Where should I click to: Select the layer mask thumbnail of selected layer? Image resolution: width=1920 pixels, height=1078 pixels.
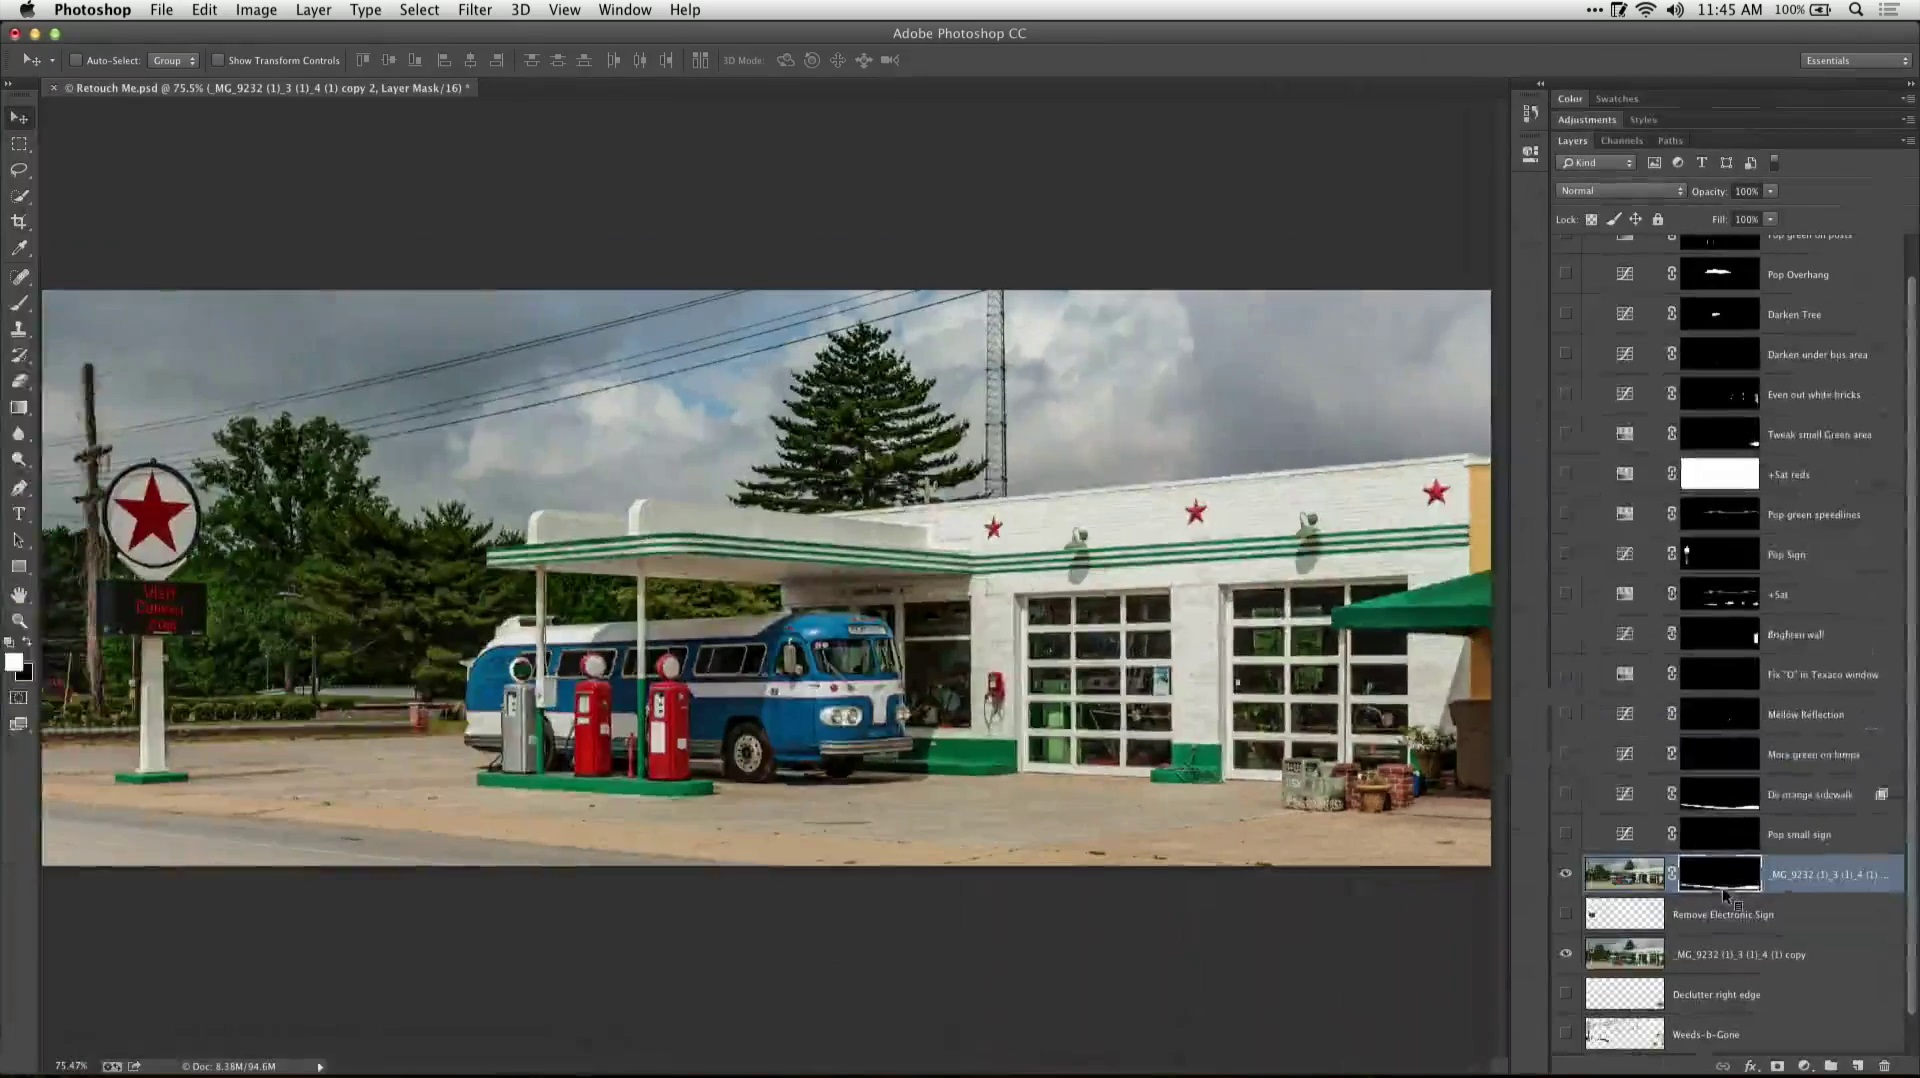pyautogui.click(x=1719, y=873)
